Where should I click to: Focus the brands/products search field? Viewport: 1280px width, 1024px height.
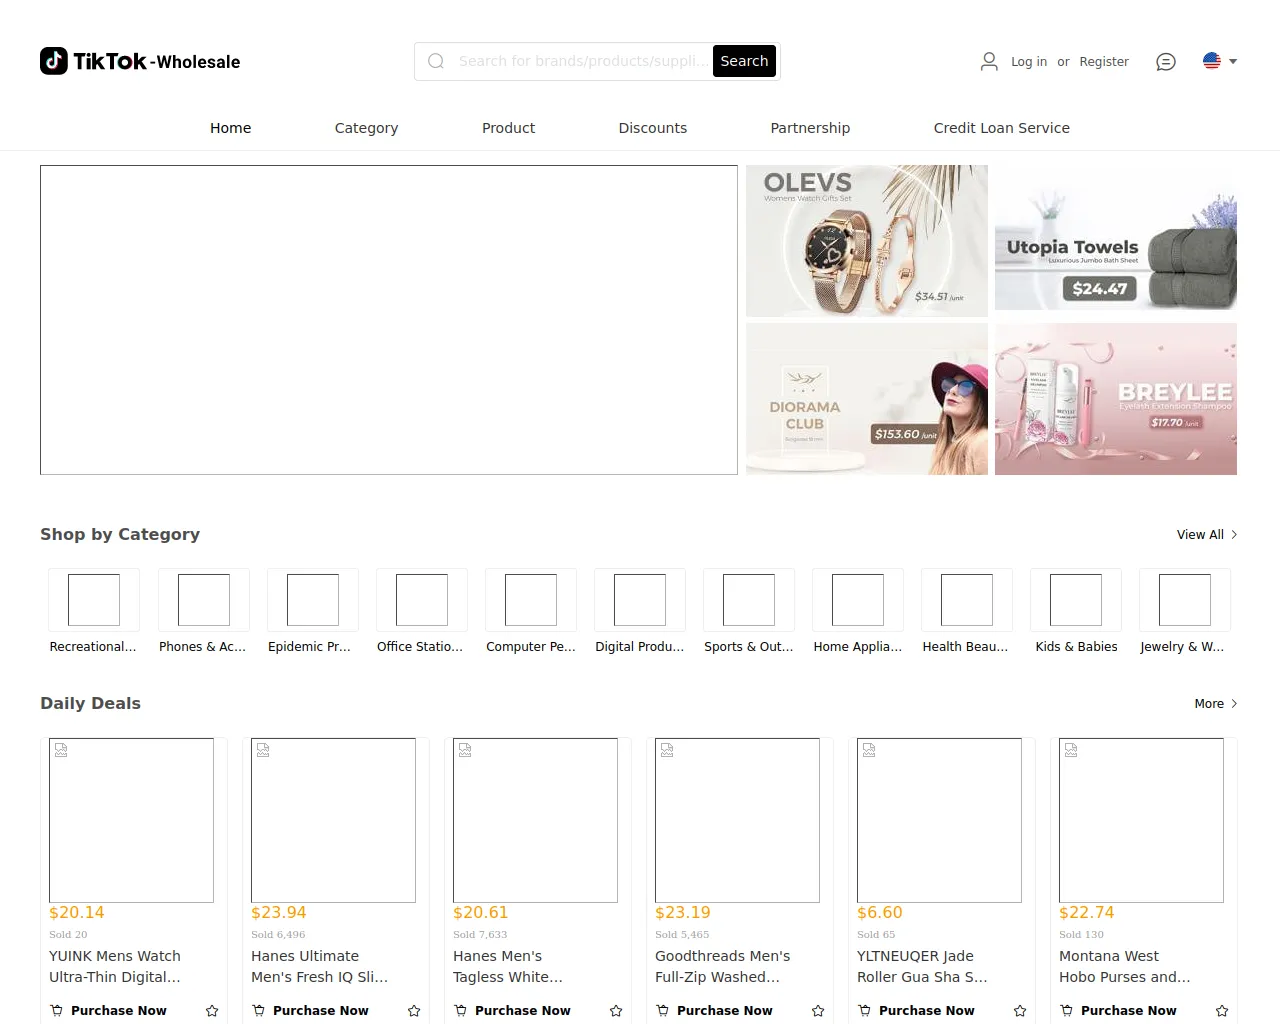pos(580,61)
